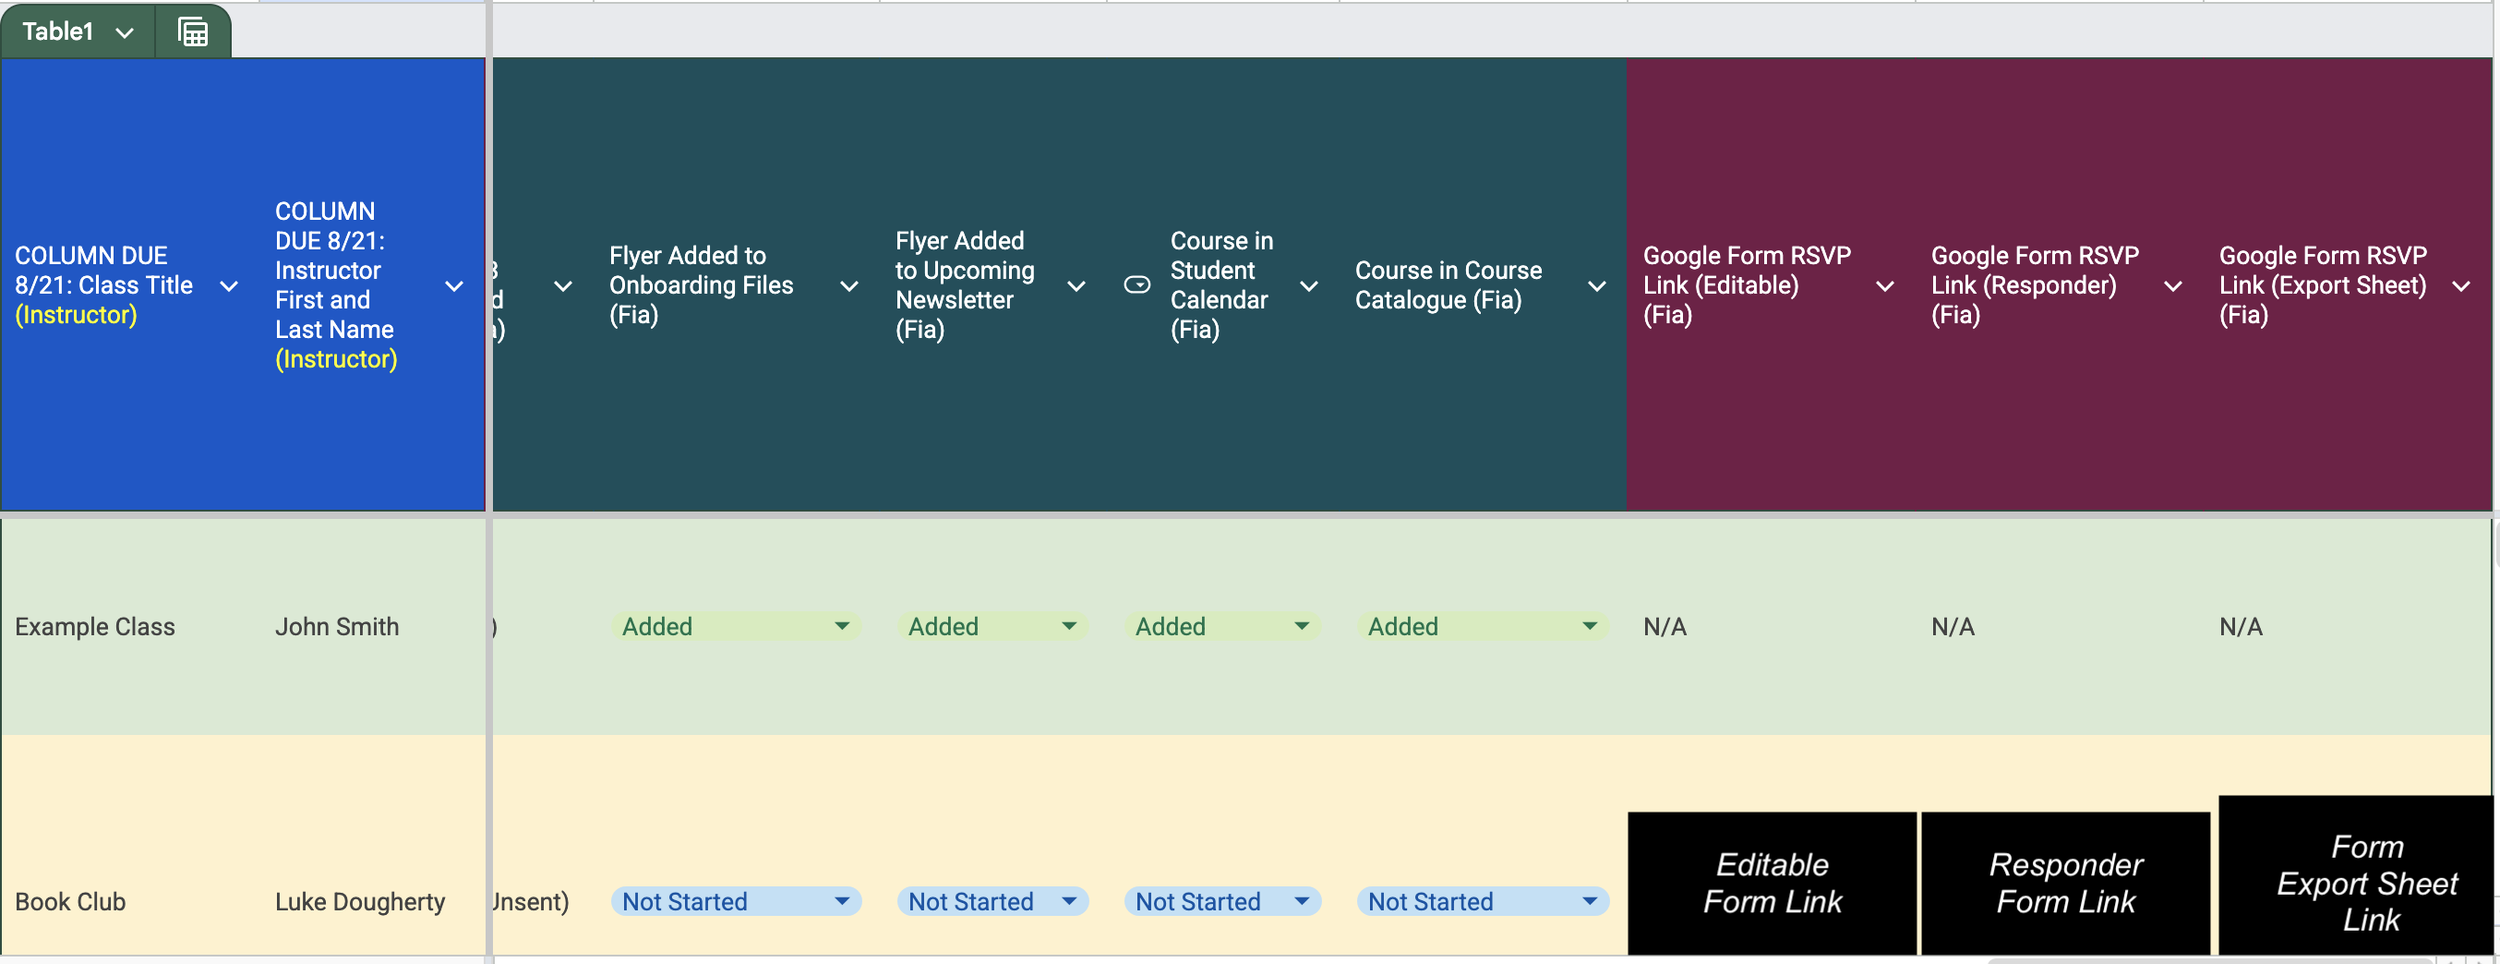Open Google Form RSVP Link (Responder) column arrow
This screenshot has height=964, width=2500.
[2173, 286]
